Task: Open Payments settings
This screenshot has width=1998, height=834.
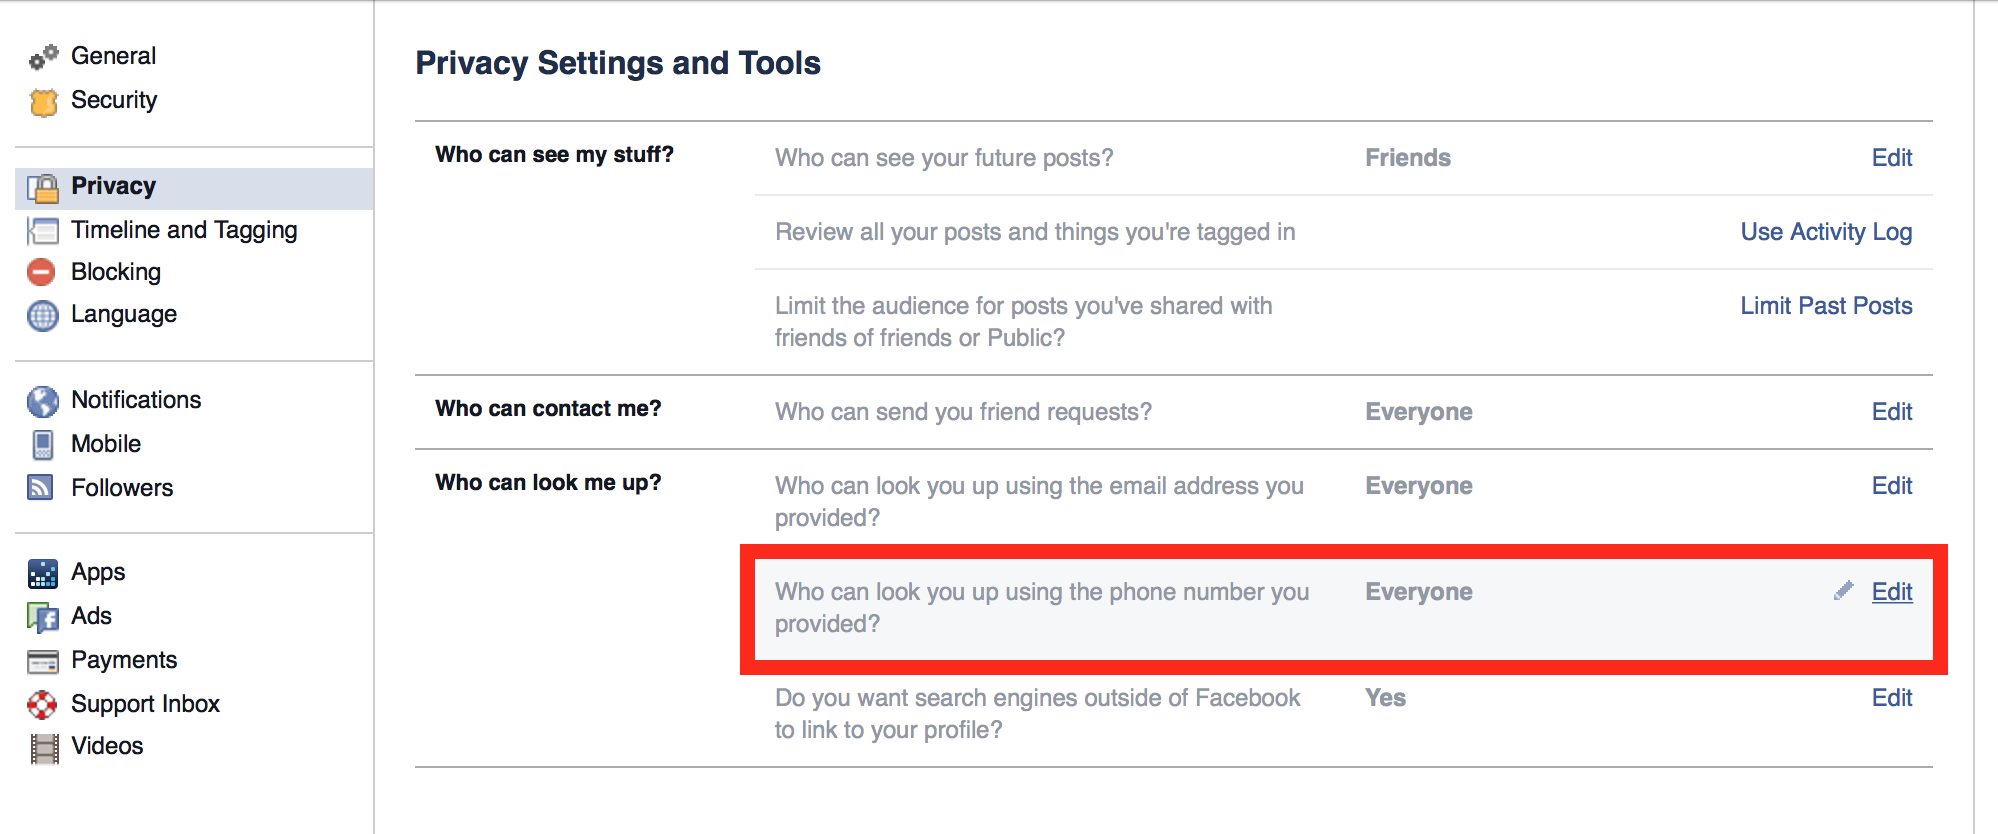Action: coord(124,660)
